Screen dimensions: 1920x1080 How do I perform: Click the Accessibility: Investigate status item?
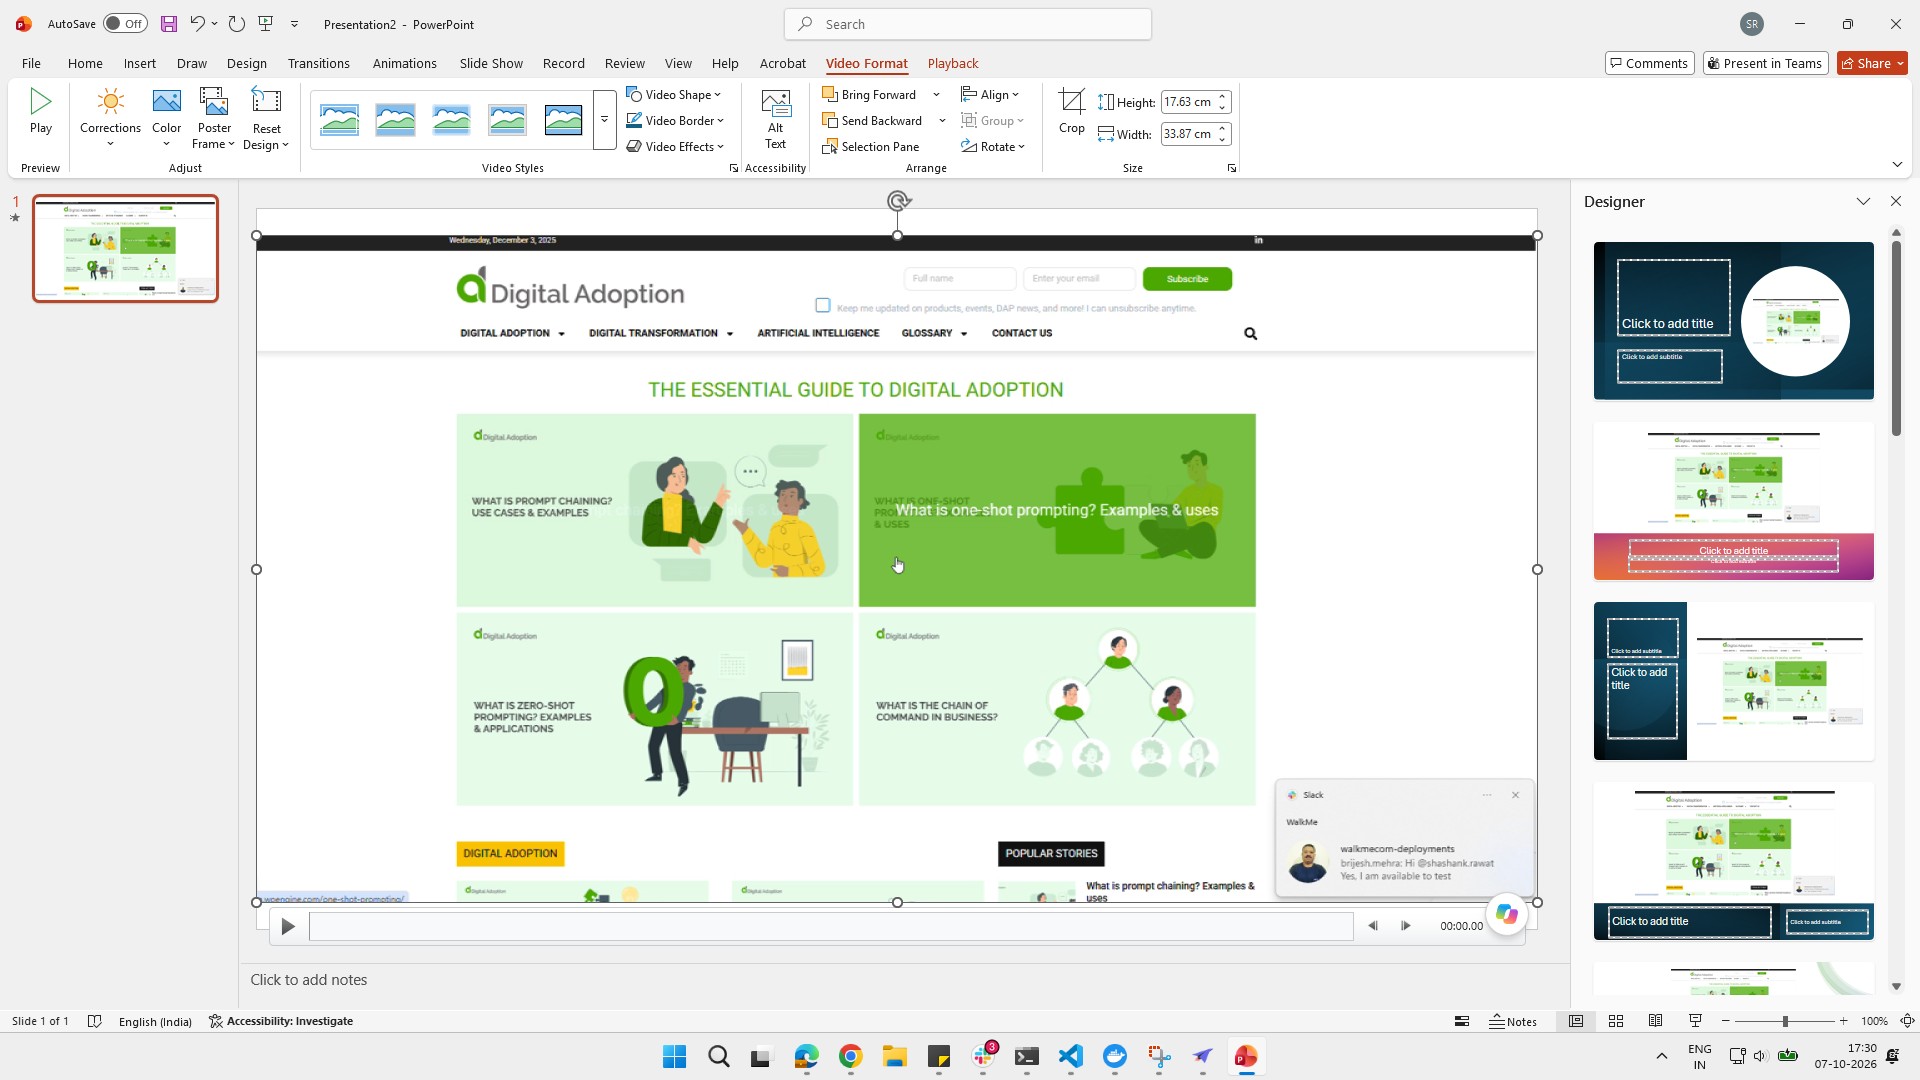[x=281, y=1021]
